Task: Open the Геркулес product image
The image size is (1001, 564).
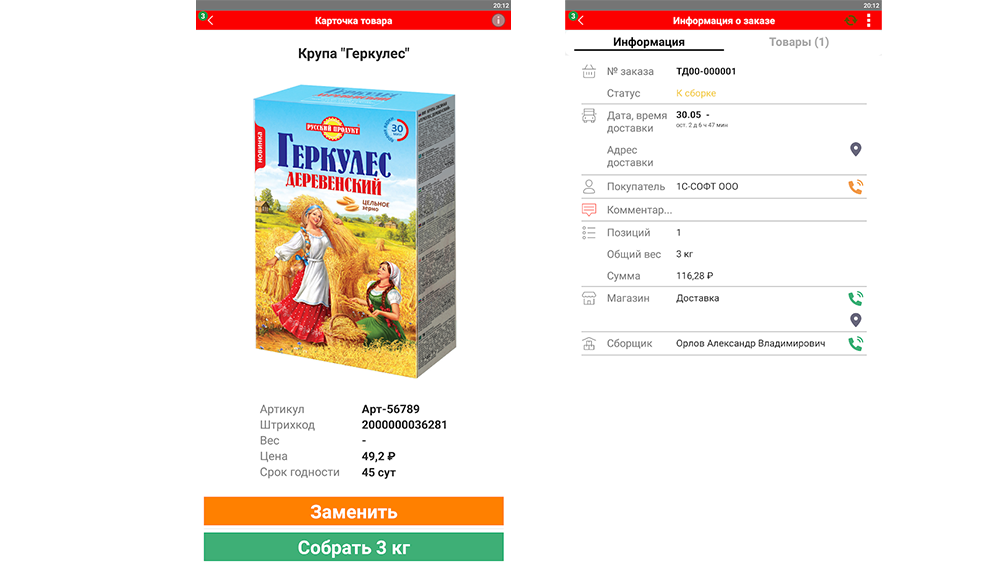Action: 354,231
